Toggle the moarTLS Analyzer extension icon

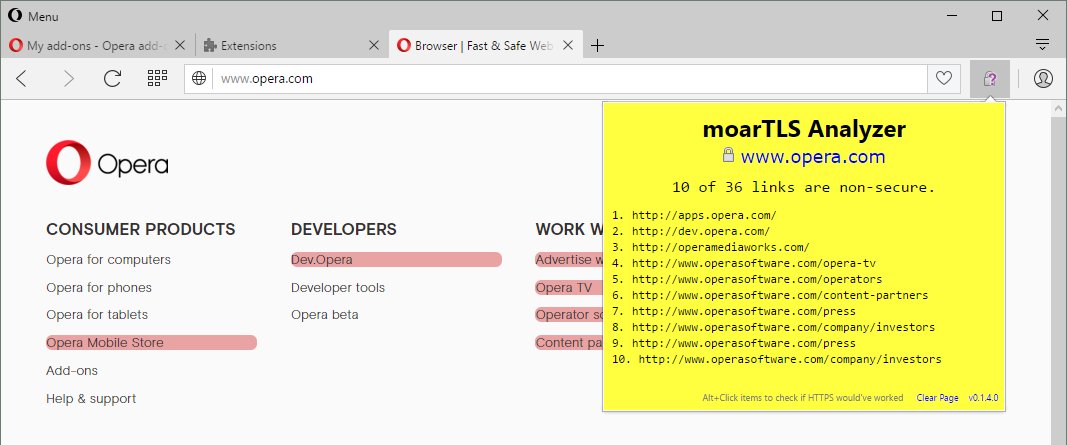[990, 79]
